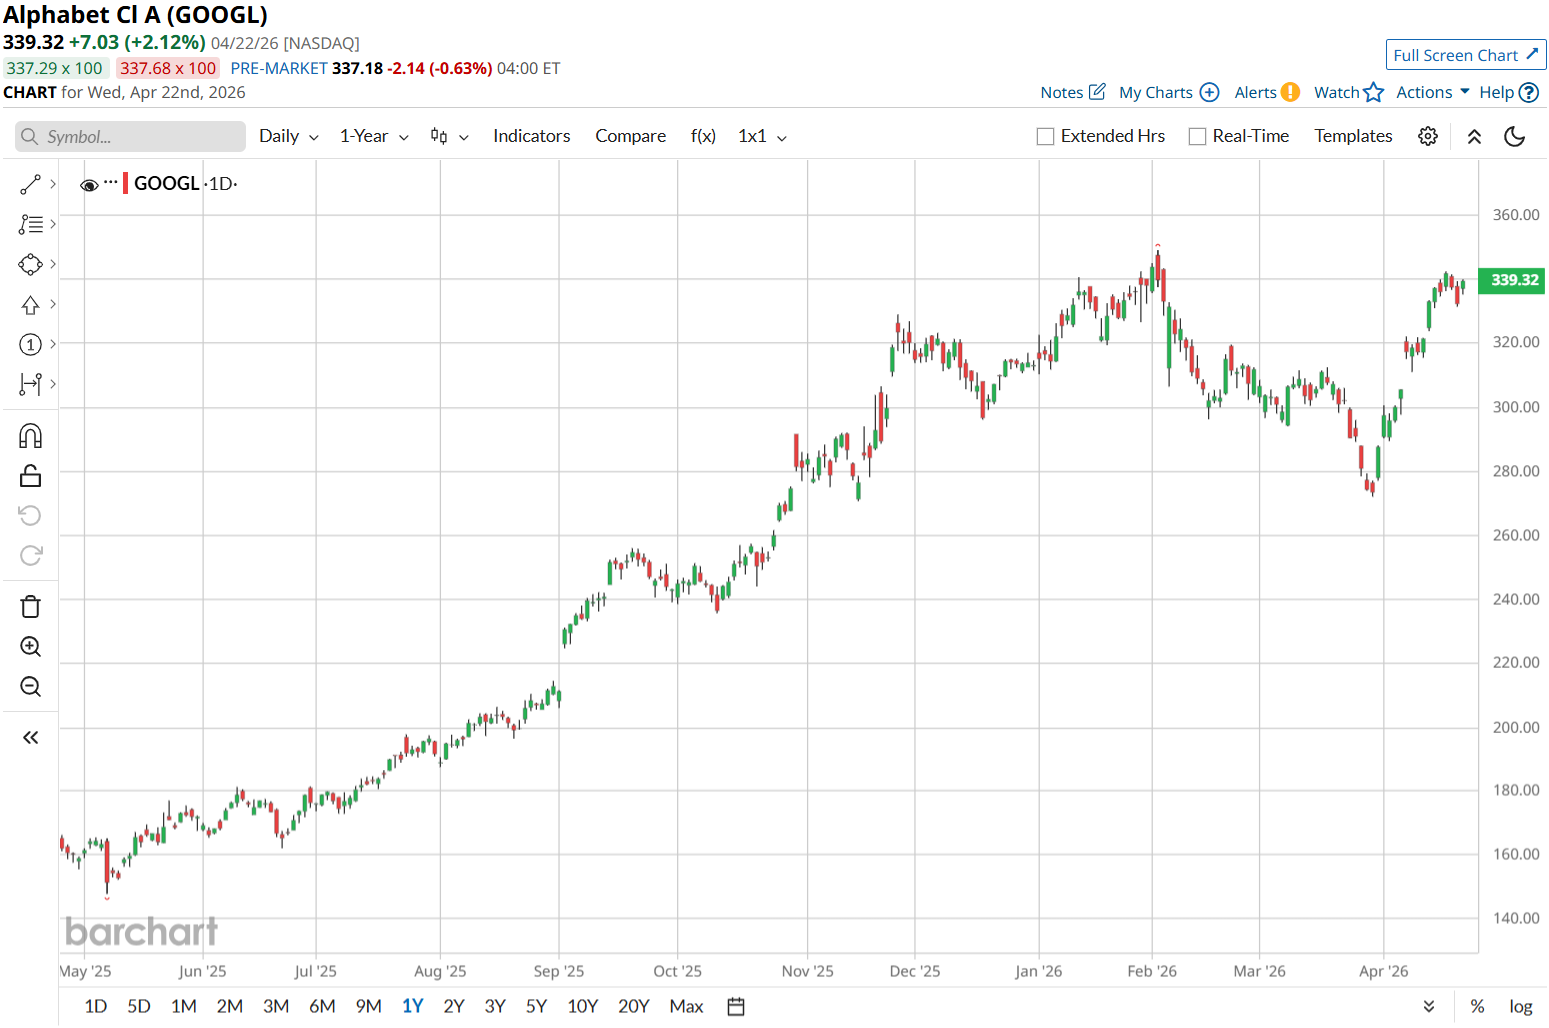Zoom out on the chart
The image size is (1549, 1028).
coord(30,687)
